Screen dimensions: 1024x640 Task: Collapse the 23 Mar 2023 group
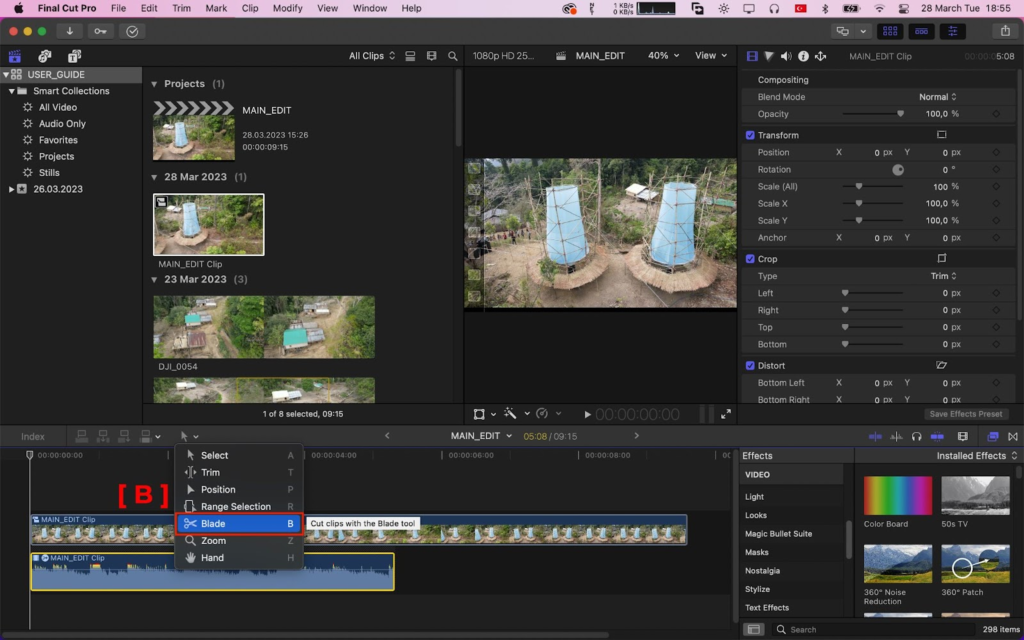154,280
